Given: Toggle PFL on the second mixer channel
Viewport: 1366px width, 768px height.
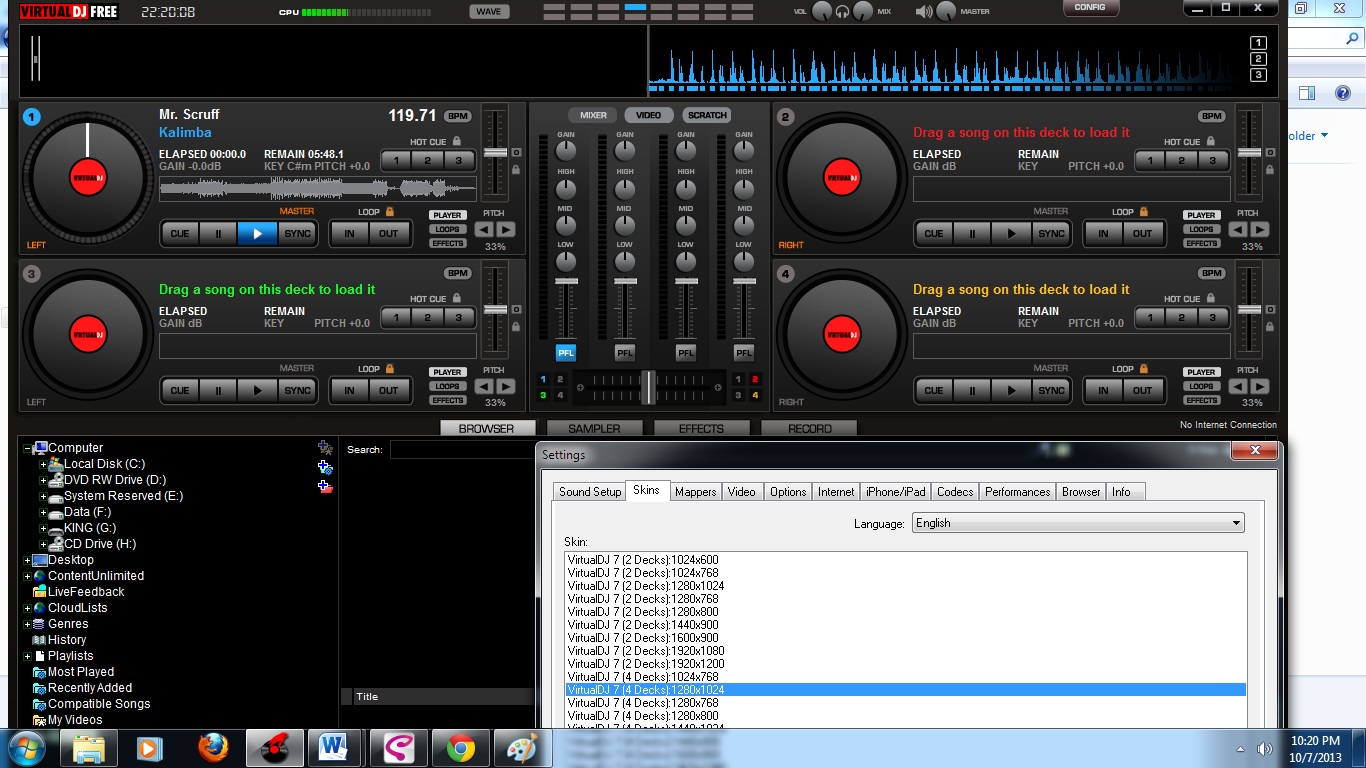Looking at the screenshot, I should (x=625, y=353).
